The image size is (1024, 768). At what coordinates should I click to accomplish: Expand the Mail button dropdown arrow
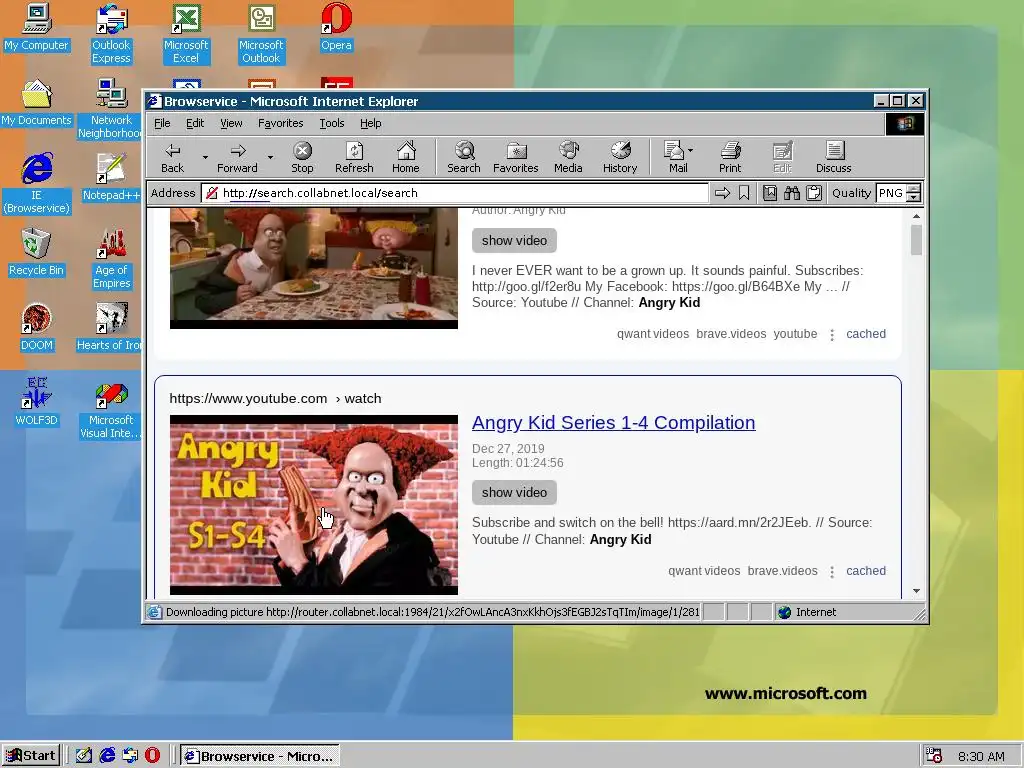(x=691, y=150)
